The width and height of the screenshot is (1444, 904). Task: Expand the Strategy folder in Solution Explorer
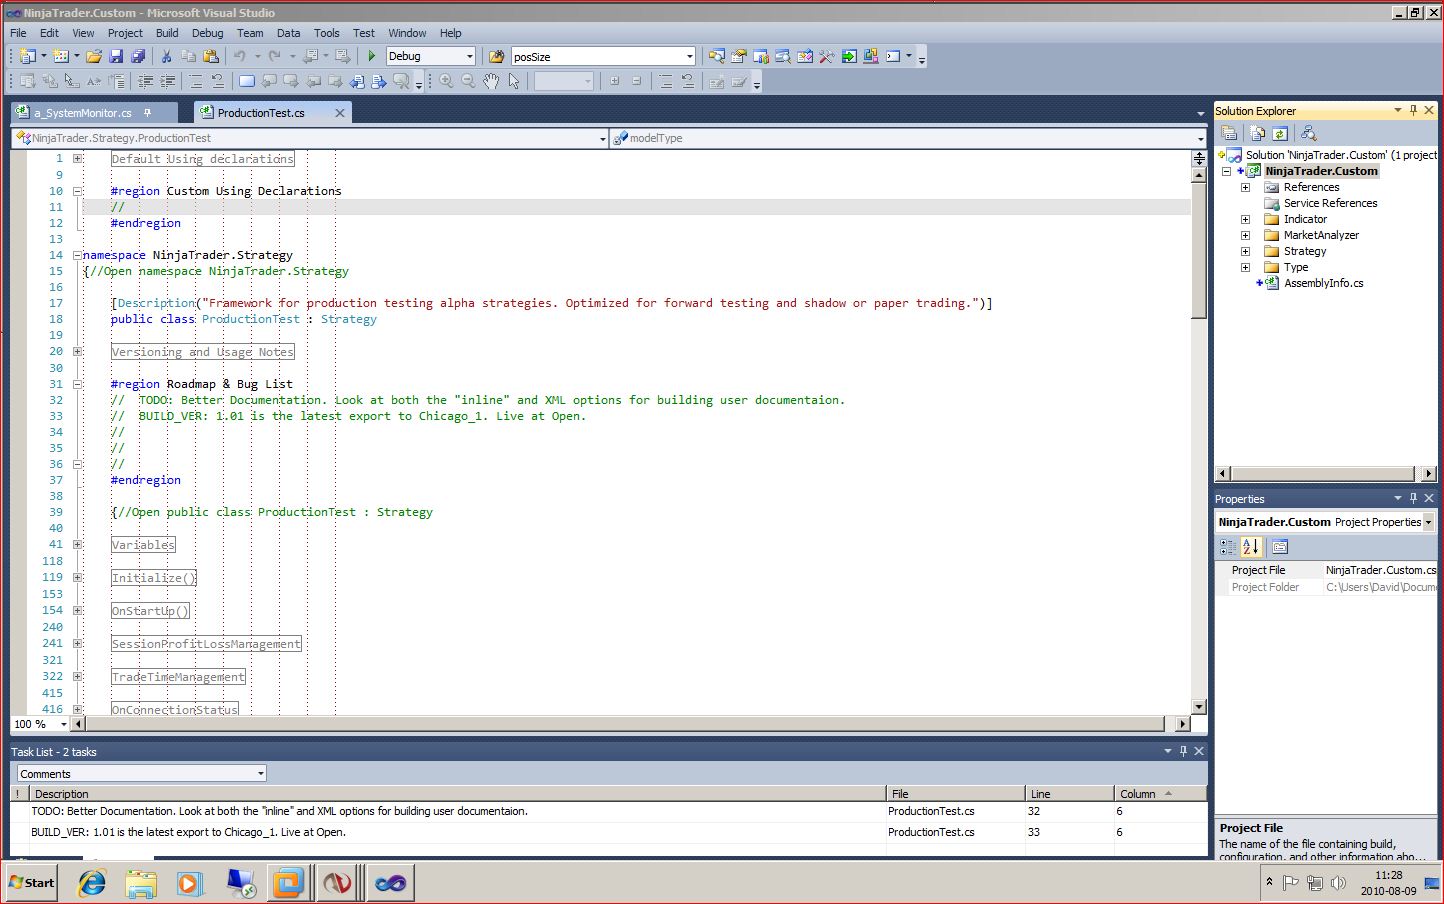[x=1245, y=251]
